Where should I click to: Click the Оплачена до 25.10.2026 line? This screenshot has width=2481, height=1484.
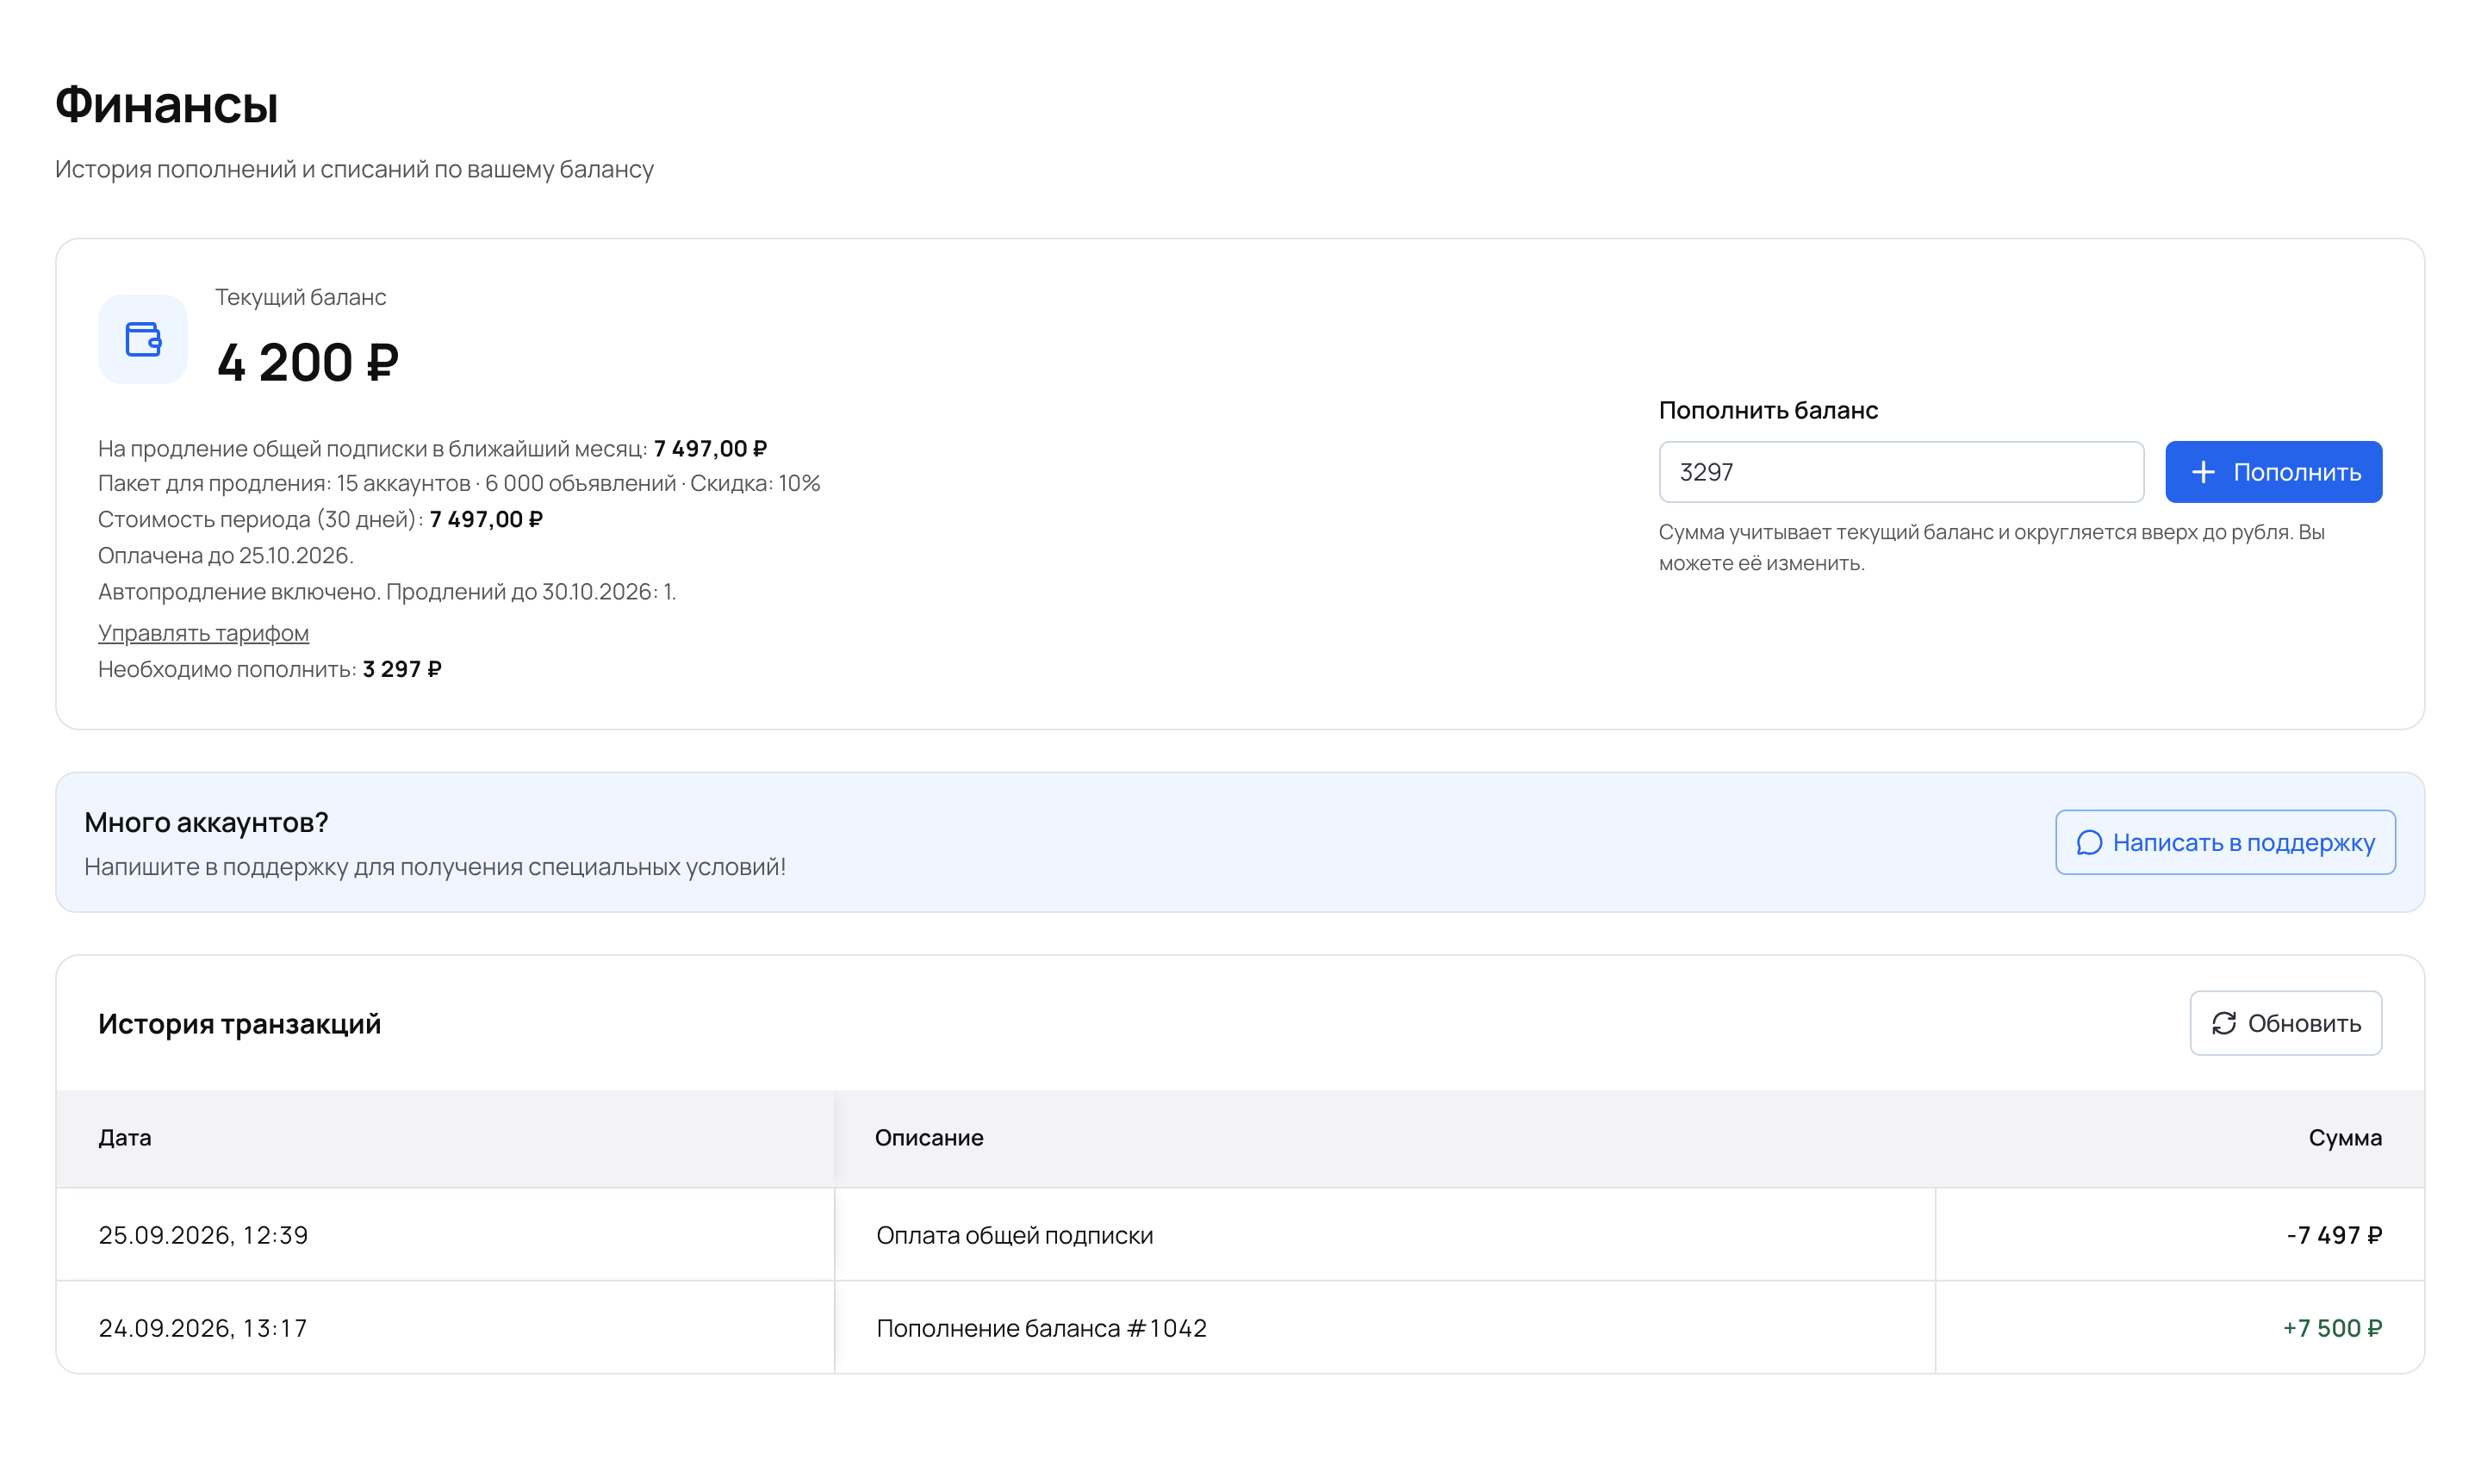coord(226,555)
